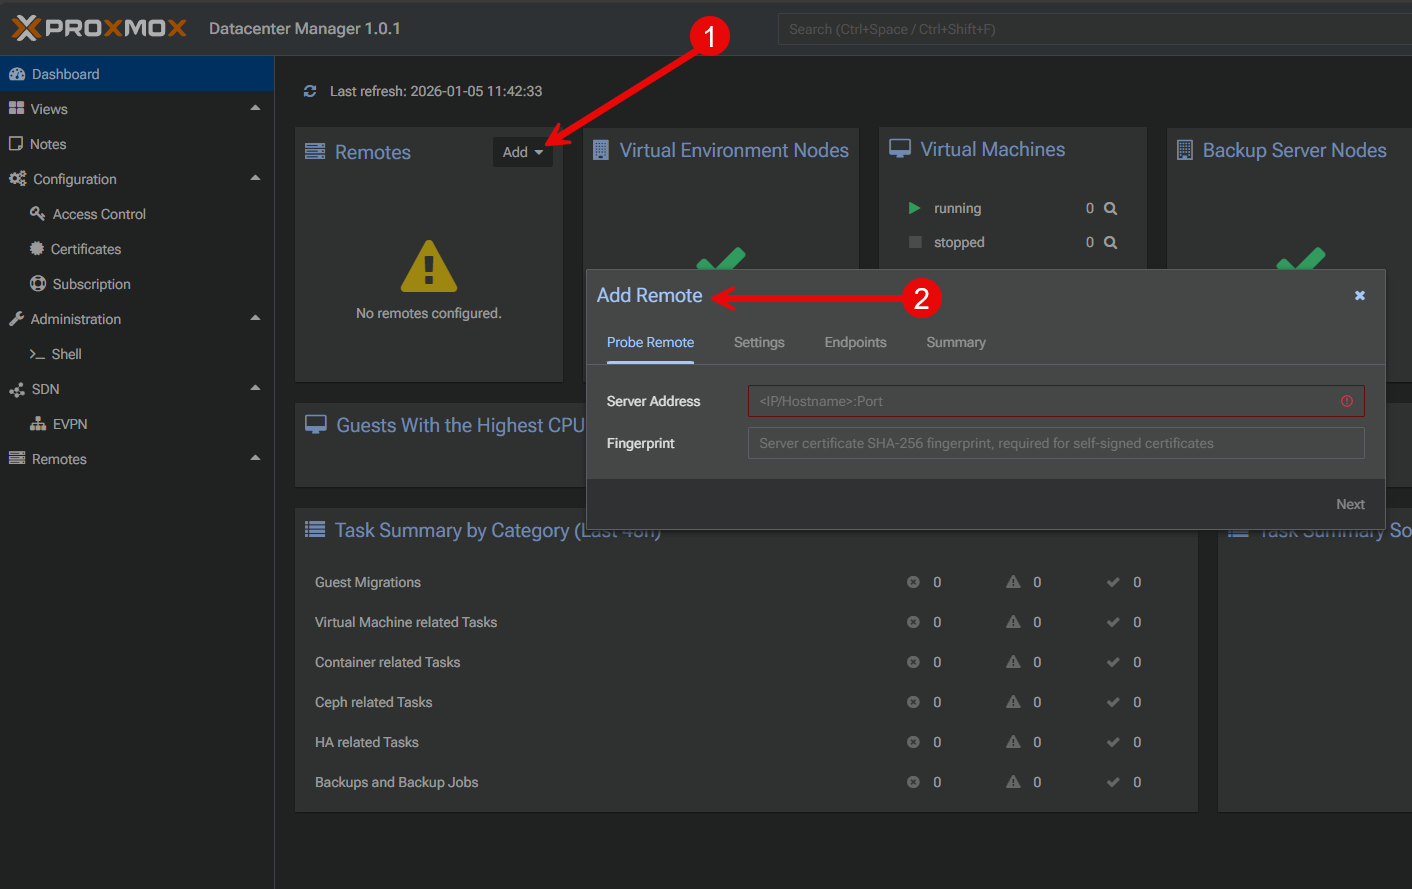The width and height of the screenshot is (1412, 889).
Task: Click the refresh icon next to Last refresh
Action: click(x=310, y=90)
